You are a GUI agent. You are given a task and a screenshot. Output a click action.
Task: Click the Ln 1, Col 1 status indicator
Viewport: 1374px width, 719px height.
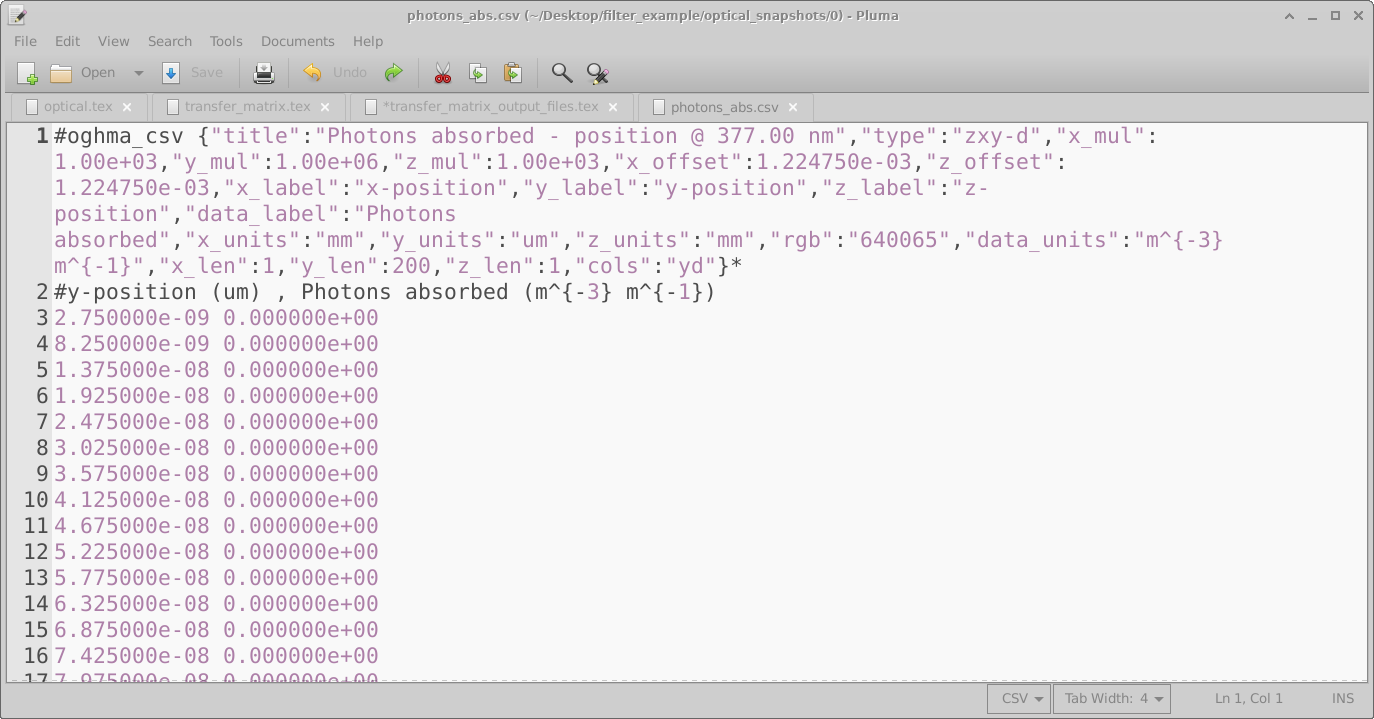1247,698
